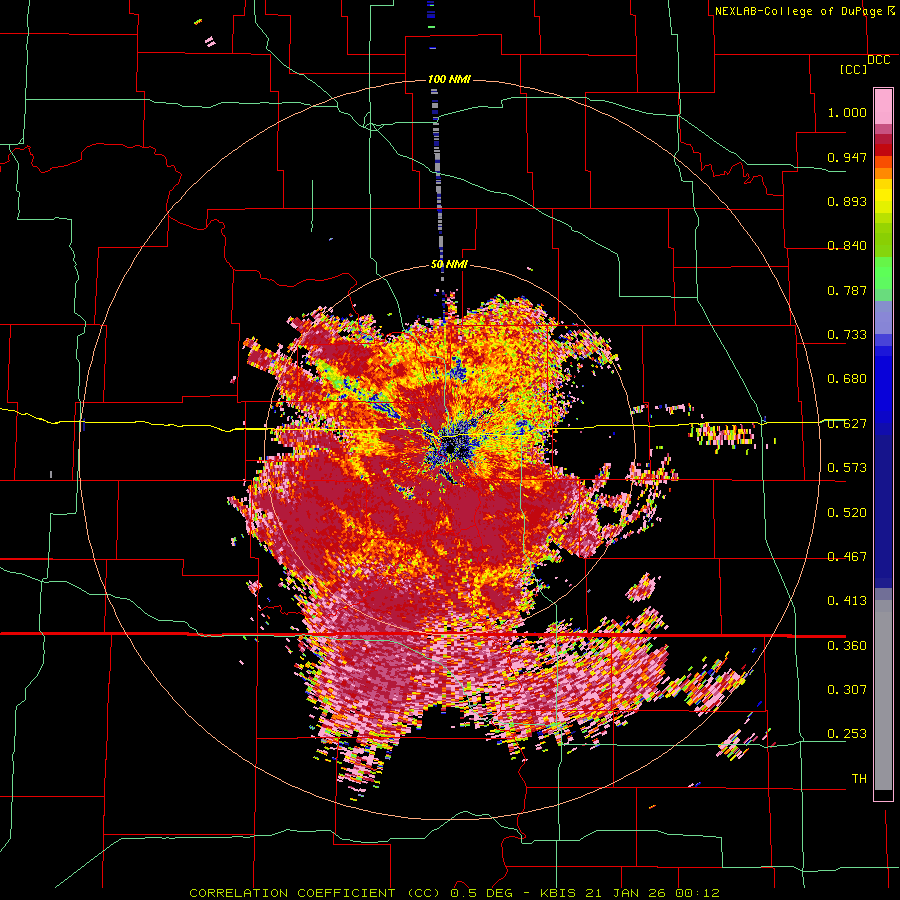
Task: Click the TH label on the legend
Action: pyautogui.click(x=859, y=779)
